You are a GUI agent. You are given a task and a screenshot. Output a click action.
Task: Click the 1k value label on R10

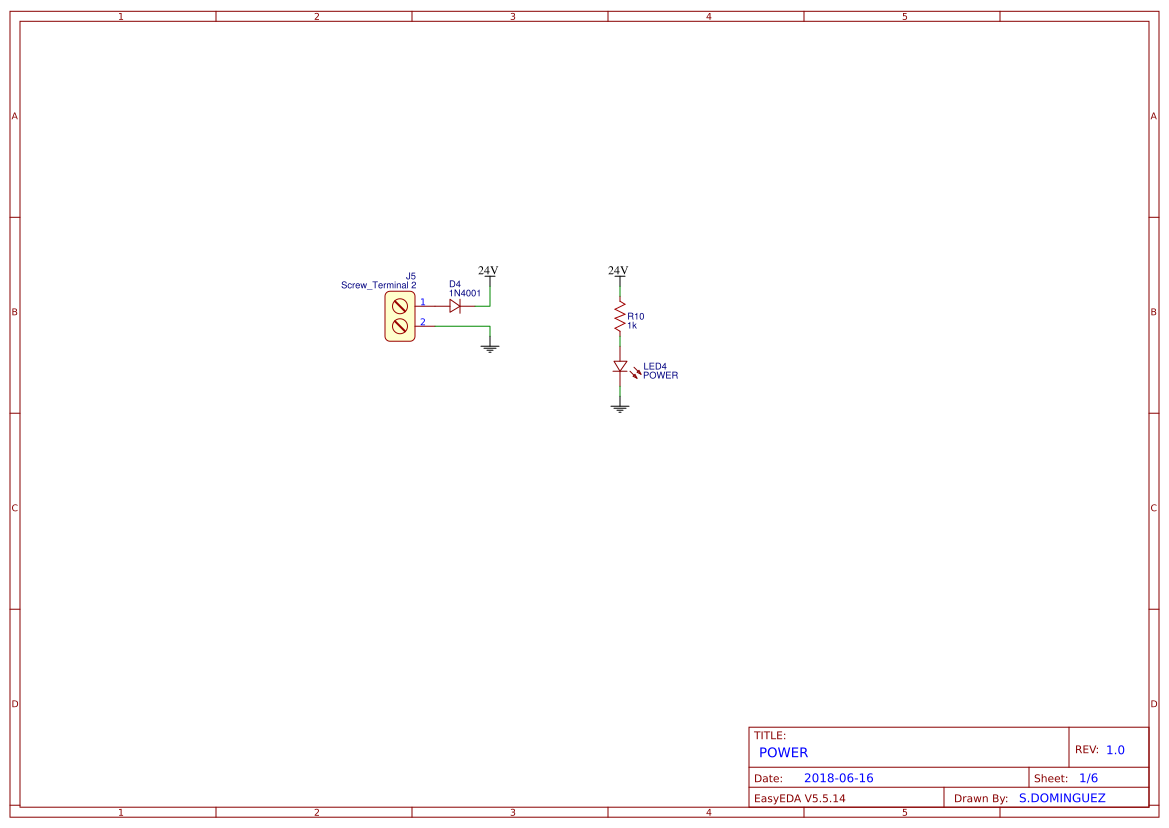(x=633, y=324)
